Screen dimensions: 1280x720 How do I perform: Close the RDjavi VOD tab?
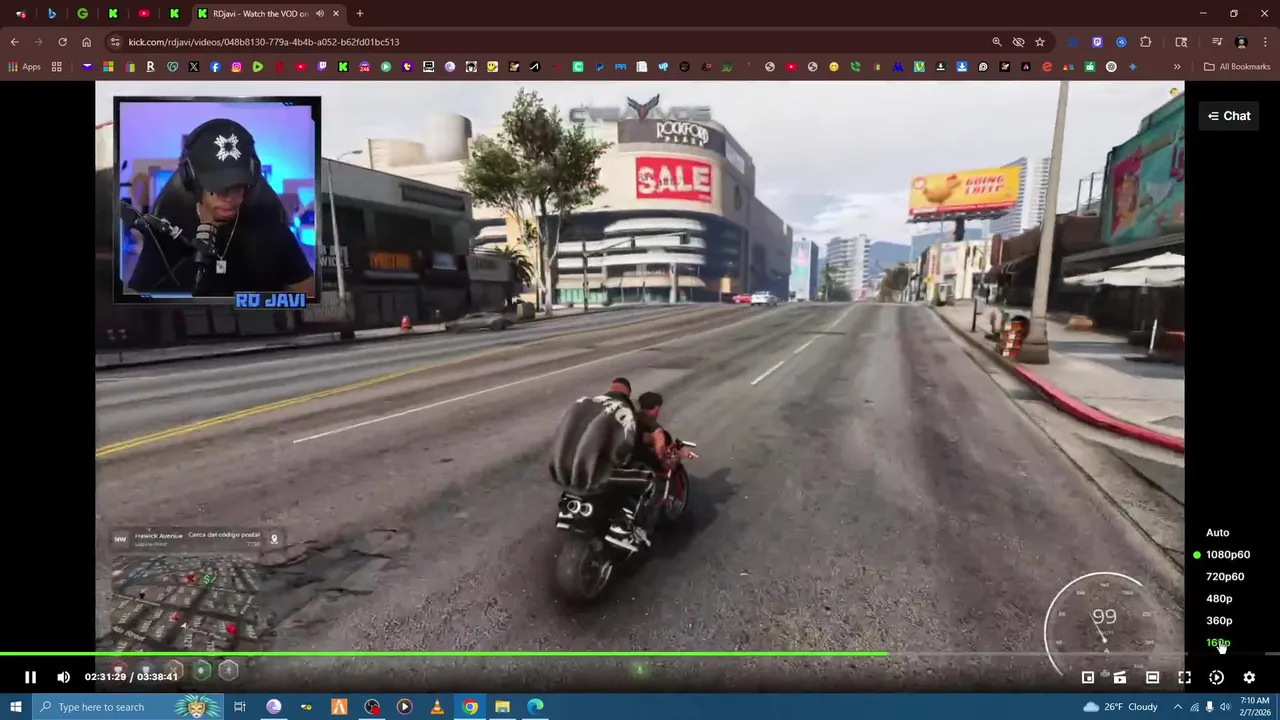click(336, 13)
